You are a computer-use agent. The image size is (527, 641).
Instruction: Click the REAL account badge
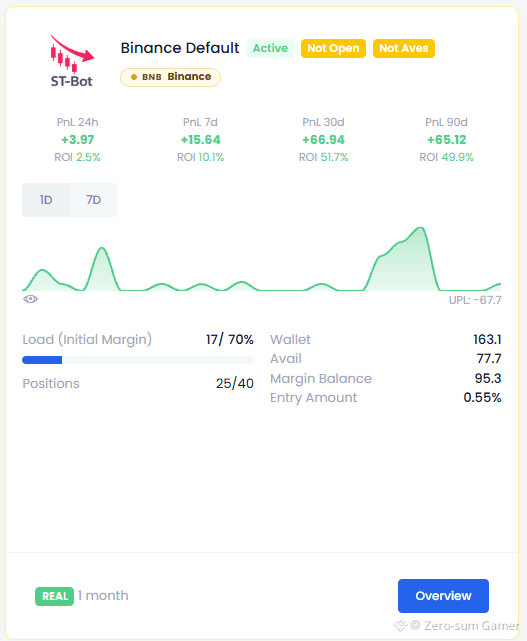point(54,596)
